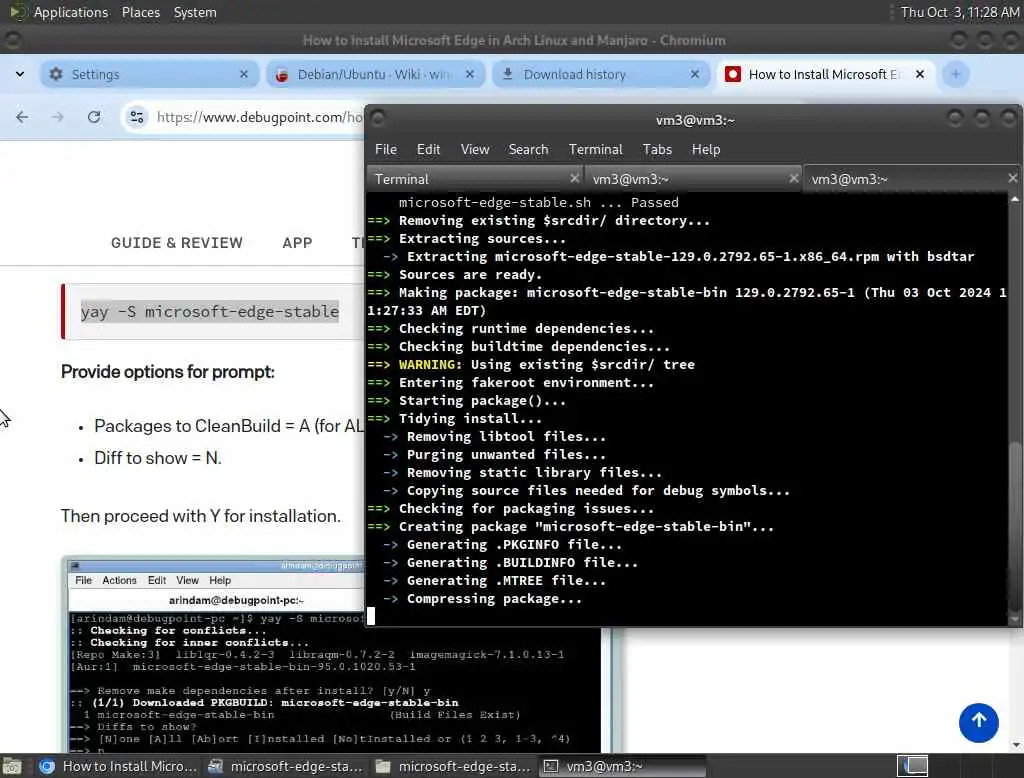Click Then proceed with Y for installation text

click(x=200, y=516)
